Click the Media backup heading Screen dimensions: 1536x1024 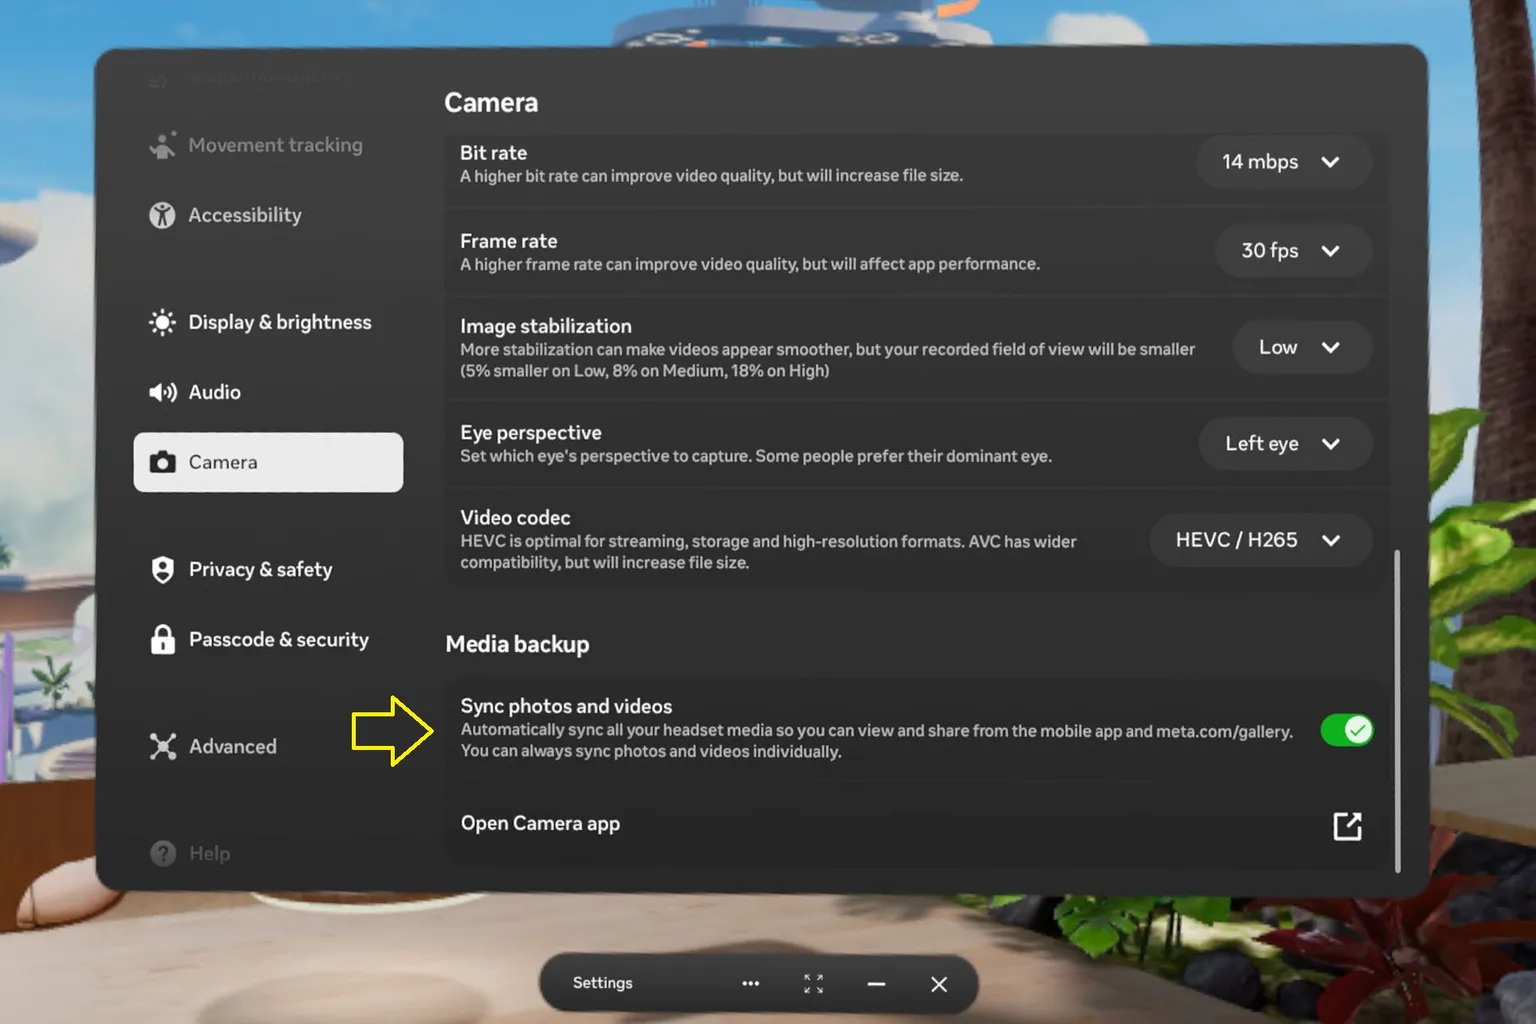point(517,644)
